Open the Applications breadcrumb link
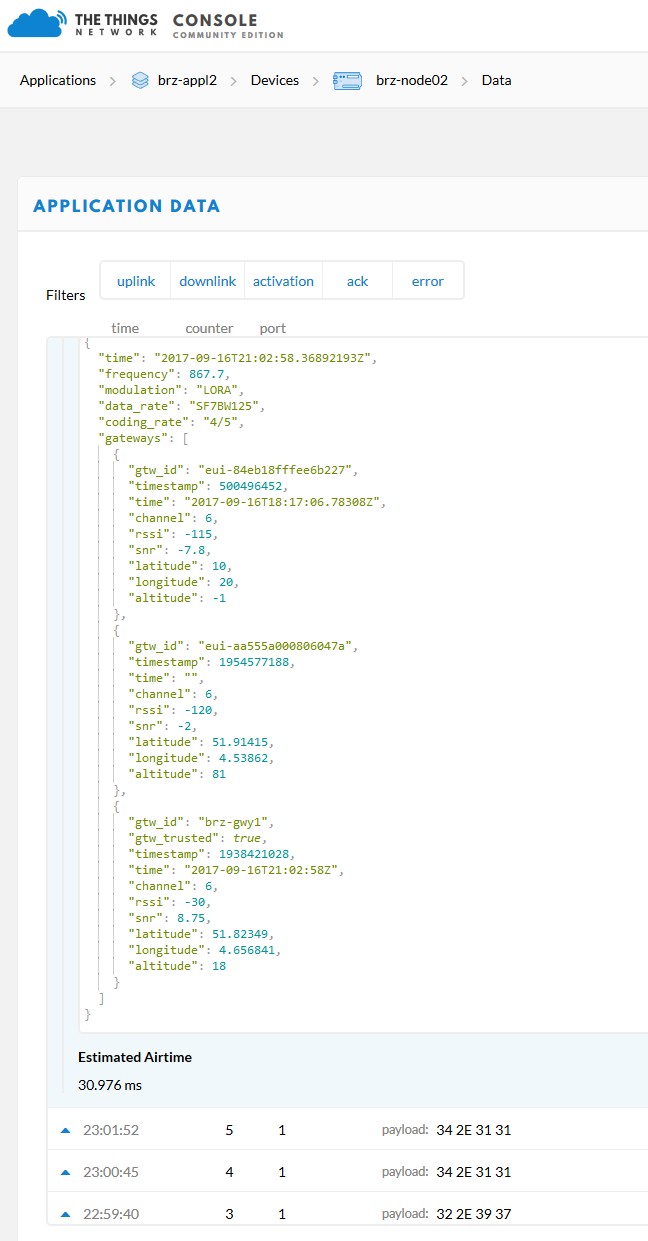 (x=58, y=80)
